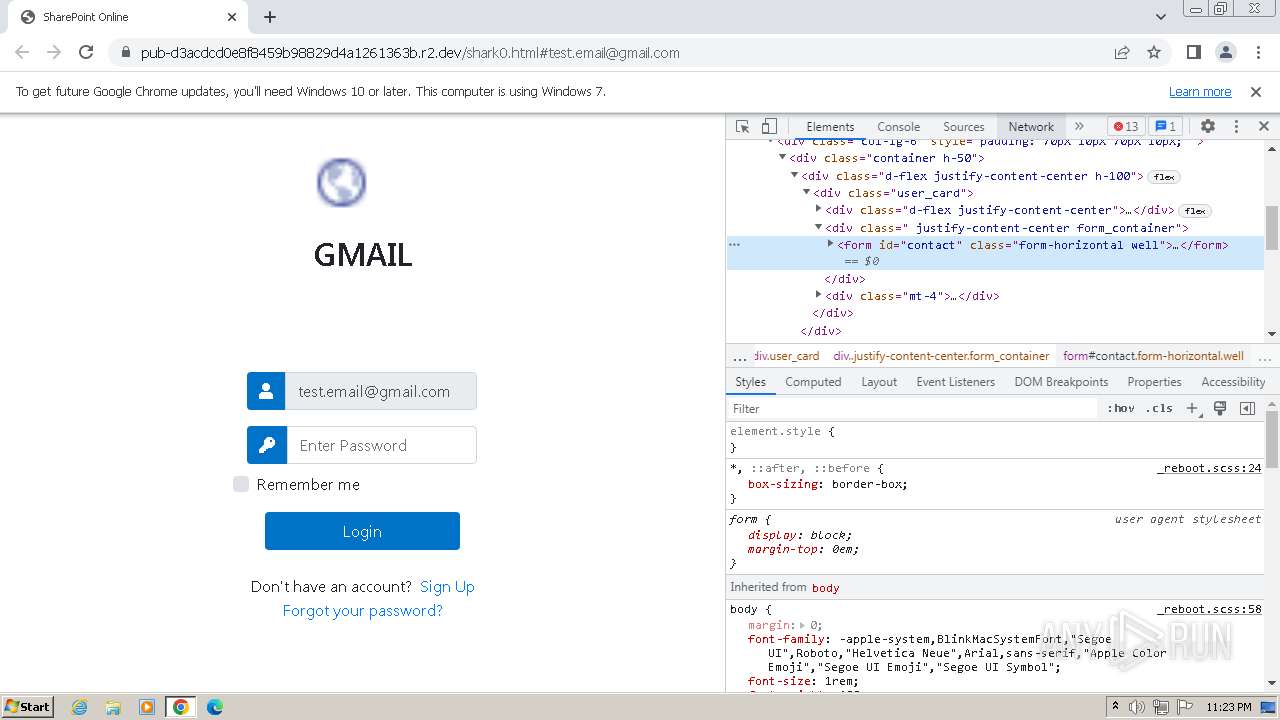
Task: Open the _reboot.scss:24 source link
Action: (x=1209, y=468)
